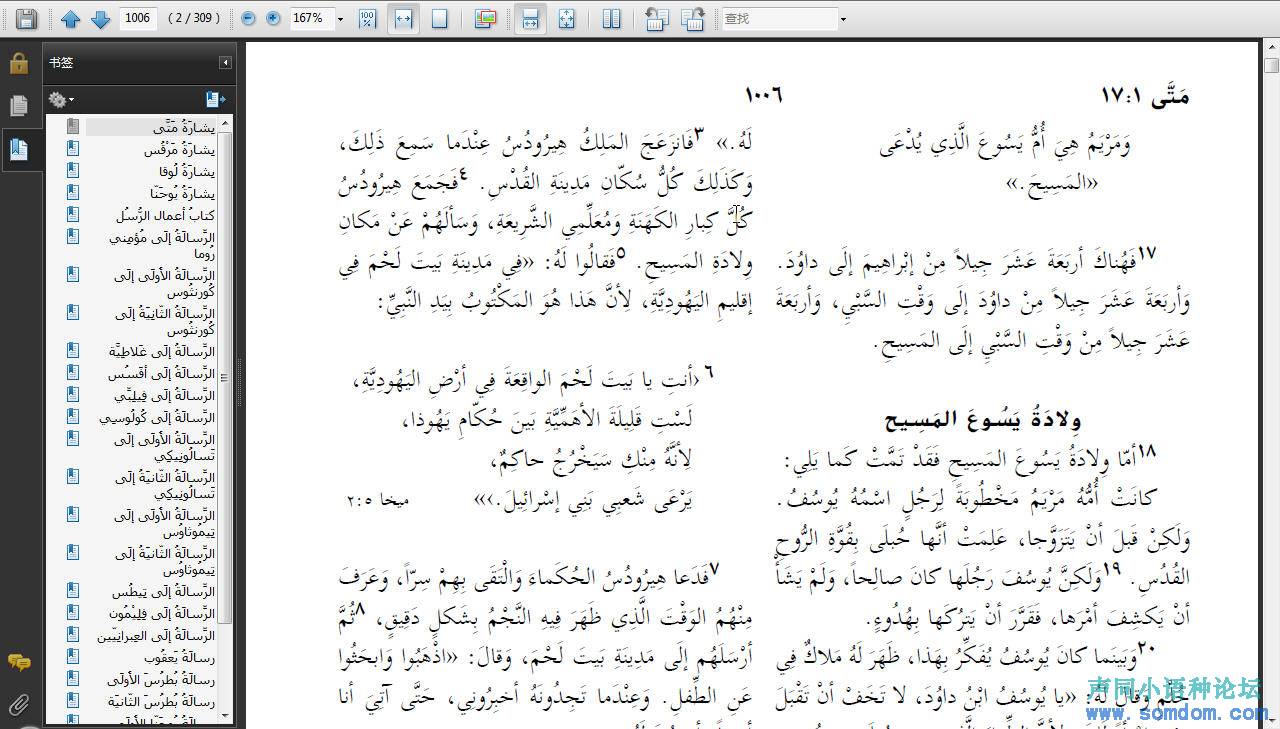Image resolution: width=1280 pixels, height=729 pixels.
Task: Open the attachments paperclip panel
Action: coord(19,705)
